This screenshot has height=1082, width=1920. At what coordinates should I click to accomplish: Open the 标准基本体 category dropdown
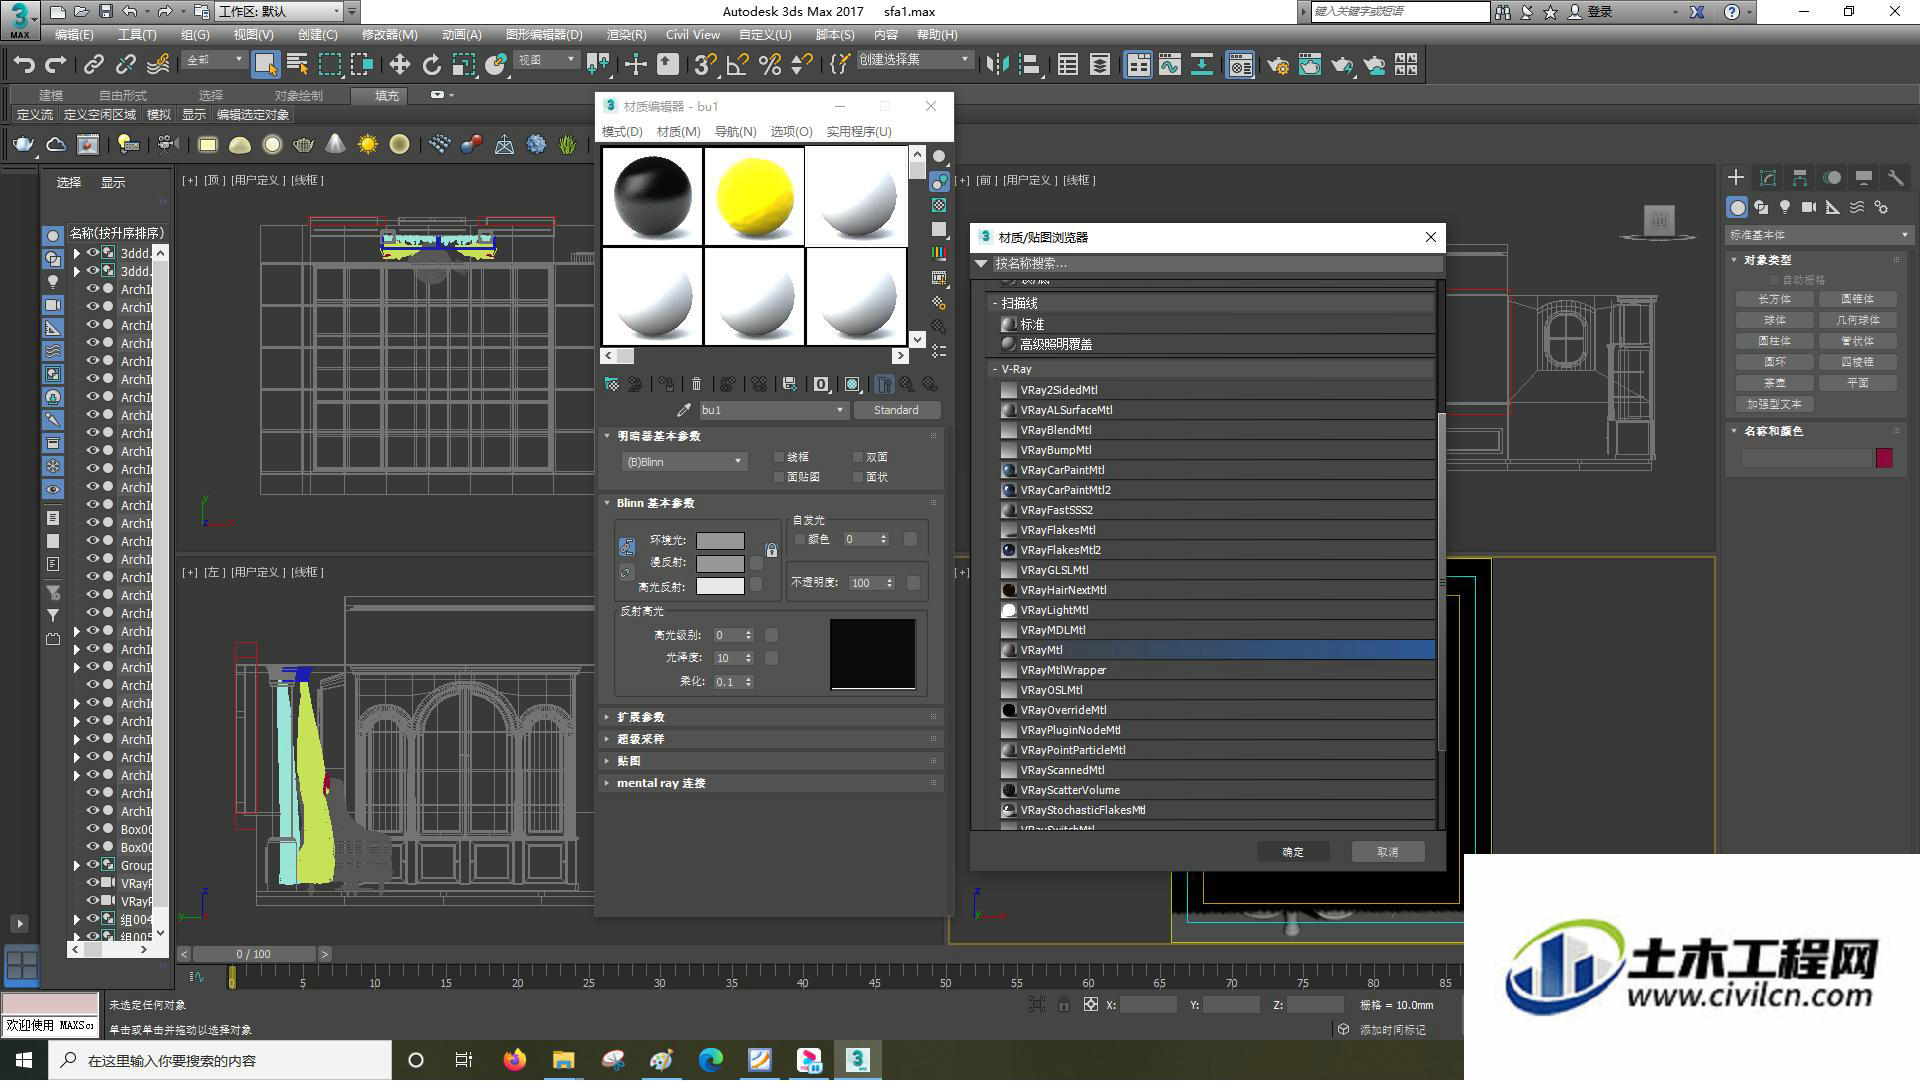(1818, 235)
